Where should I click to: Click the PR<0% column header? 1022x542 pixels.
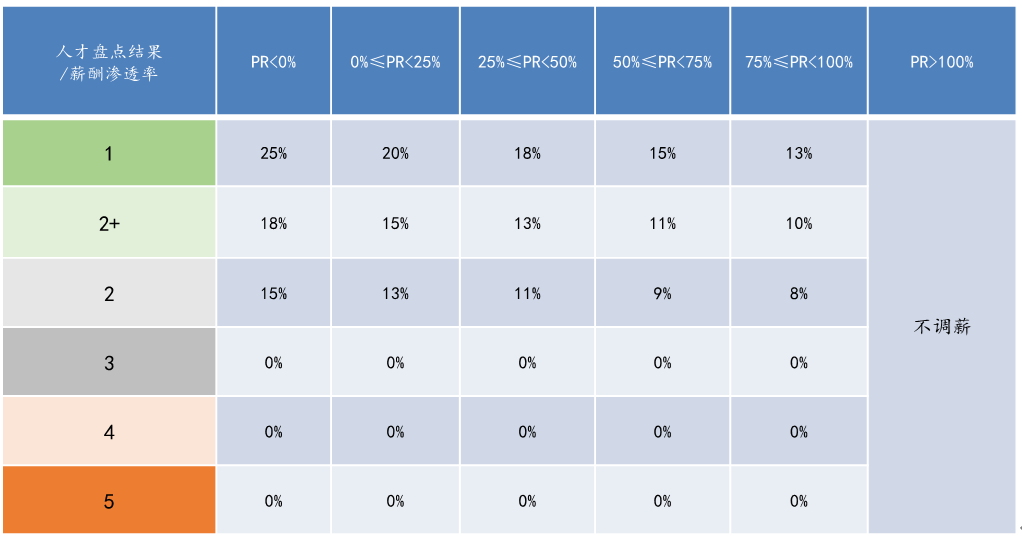pyautogui.click(x=274, y=61)
